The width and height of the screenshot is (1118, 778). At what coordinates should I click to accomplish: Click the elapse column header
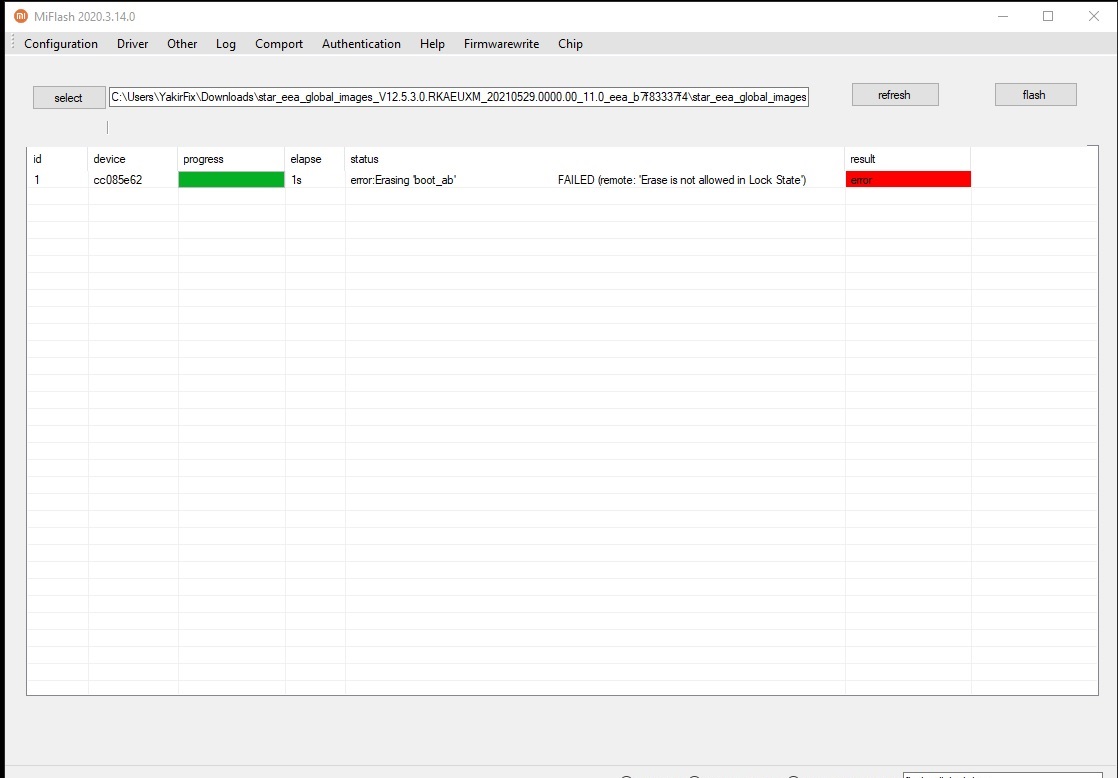(x=315, y=159)
